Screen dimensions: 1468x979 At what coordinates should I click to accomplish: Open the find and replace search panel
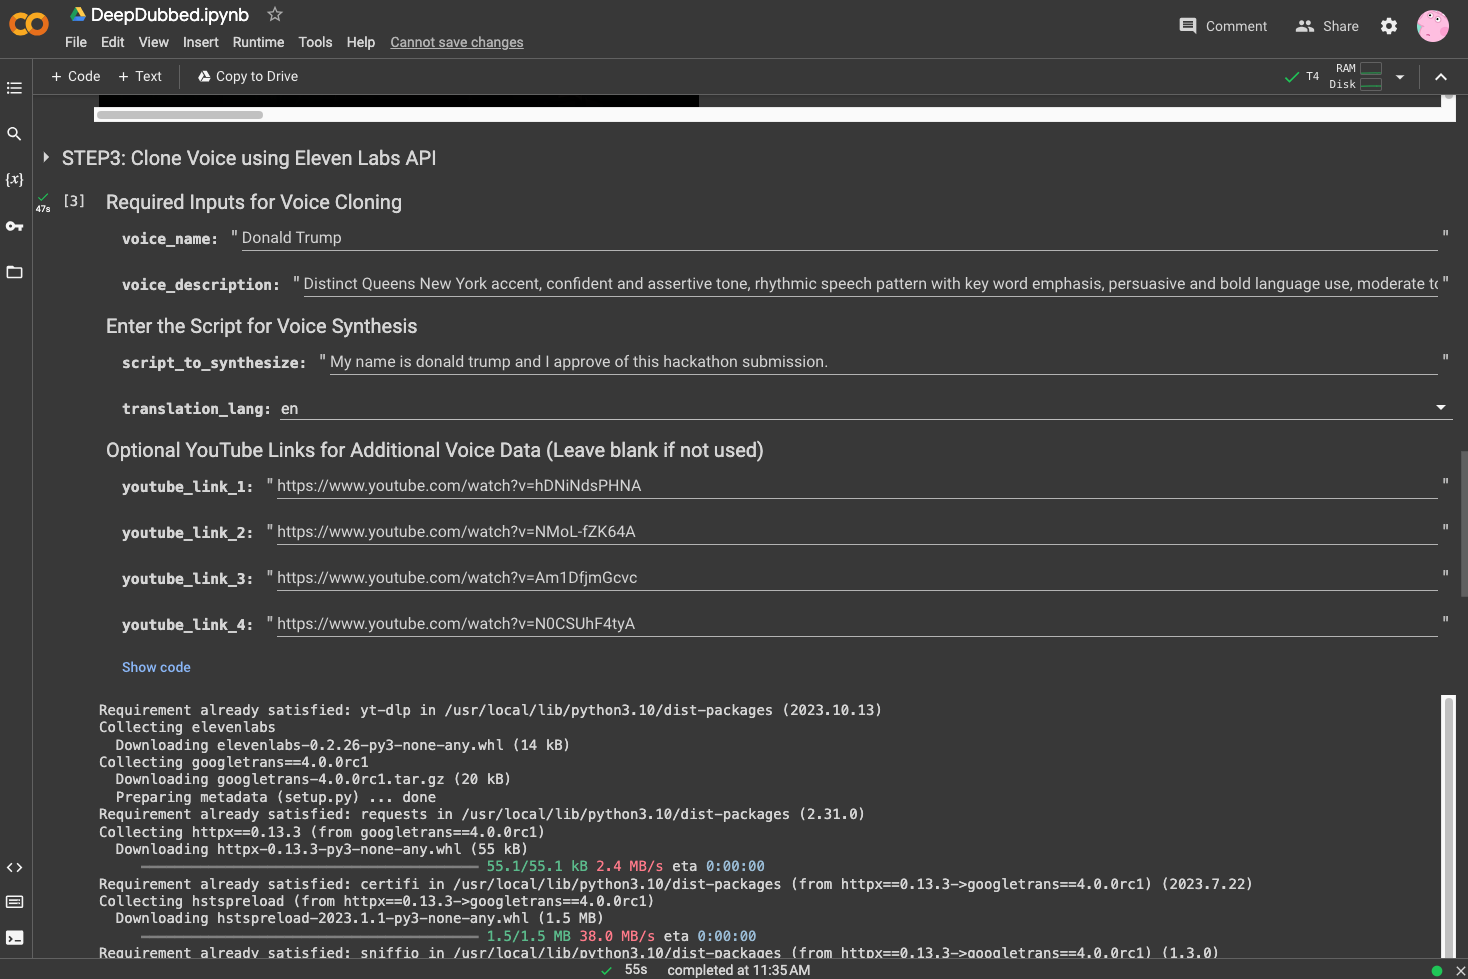tap(14, 133)
